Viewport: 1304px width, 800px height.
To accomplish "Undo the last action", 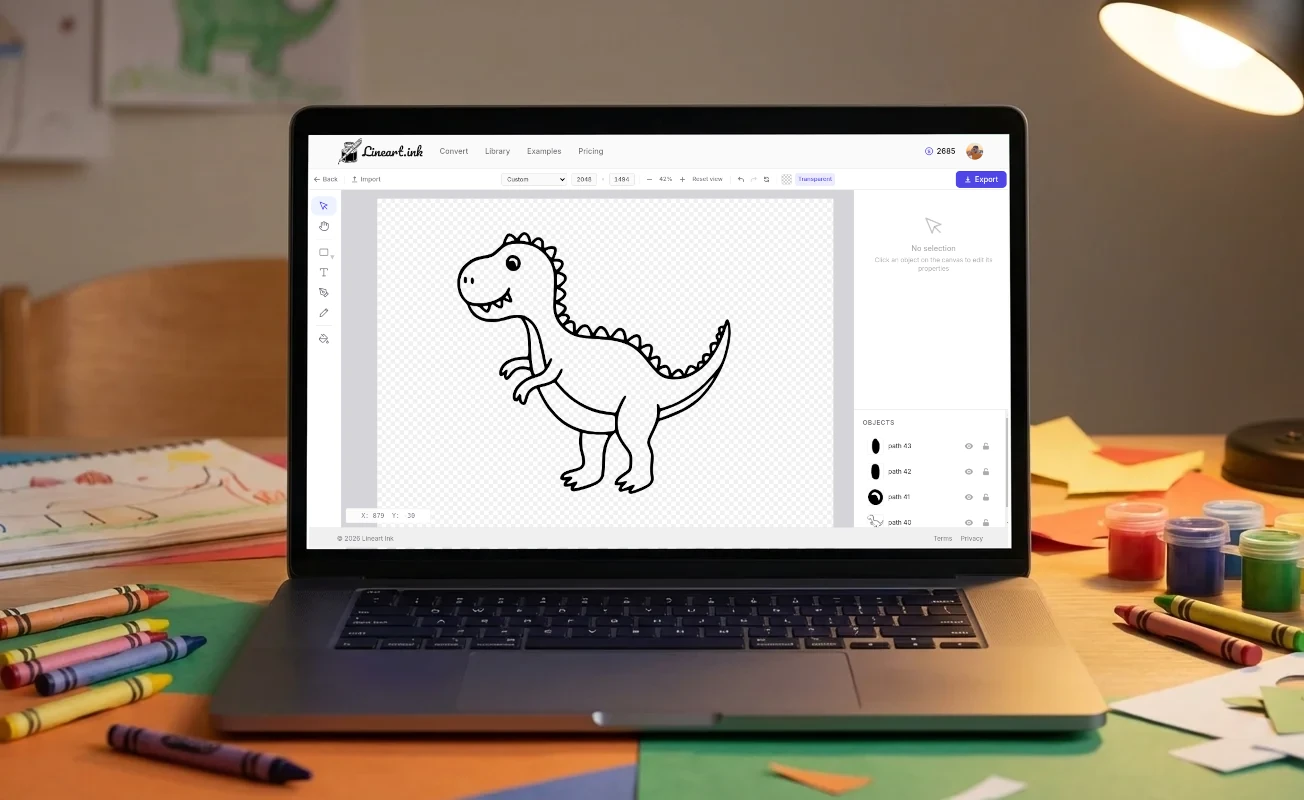I will click(x=741, y=179).
